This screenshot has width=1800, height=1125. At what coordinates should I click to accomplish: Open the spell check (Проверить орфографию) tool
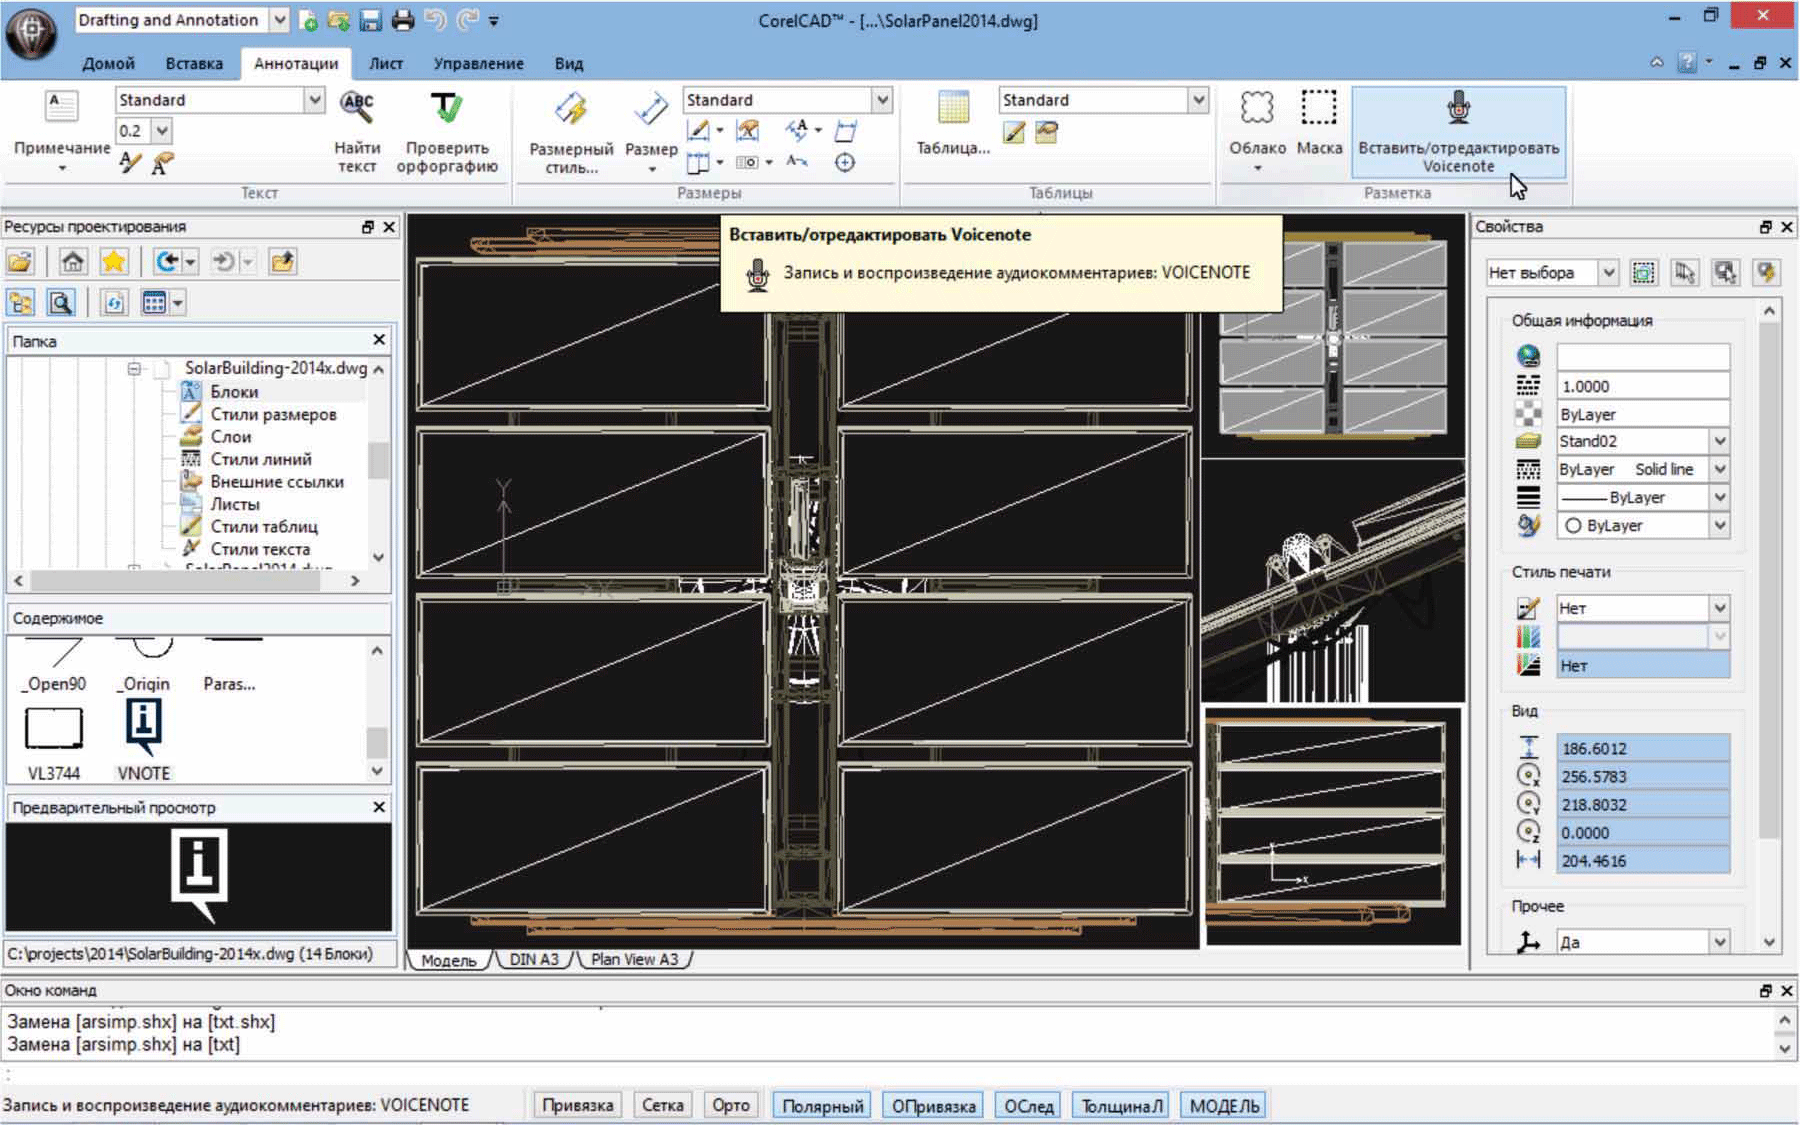[446, 110]
